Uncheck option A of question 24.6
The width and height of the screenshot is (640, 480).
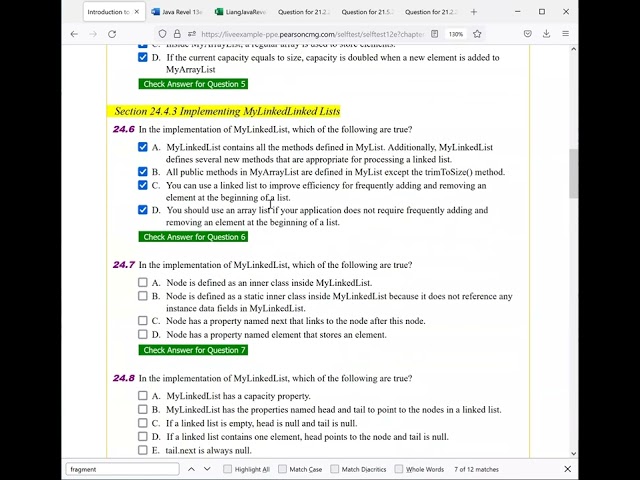point(142,147)
